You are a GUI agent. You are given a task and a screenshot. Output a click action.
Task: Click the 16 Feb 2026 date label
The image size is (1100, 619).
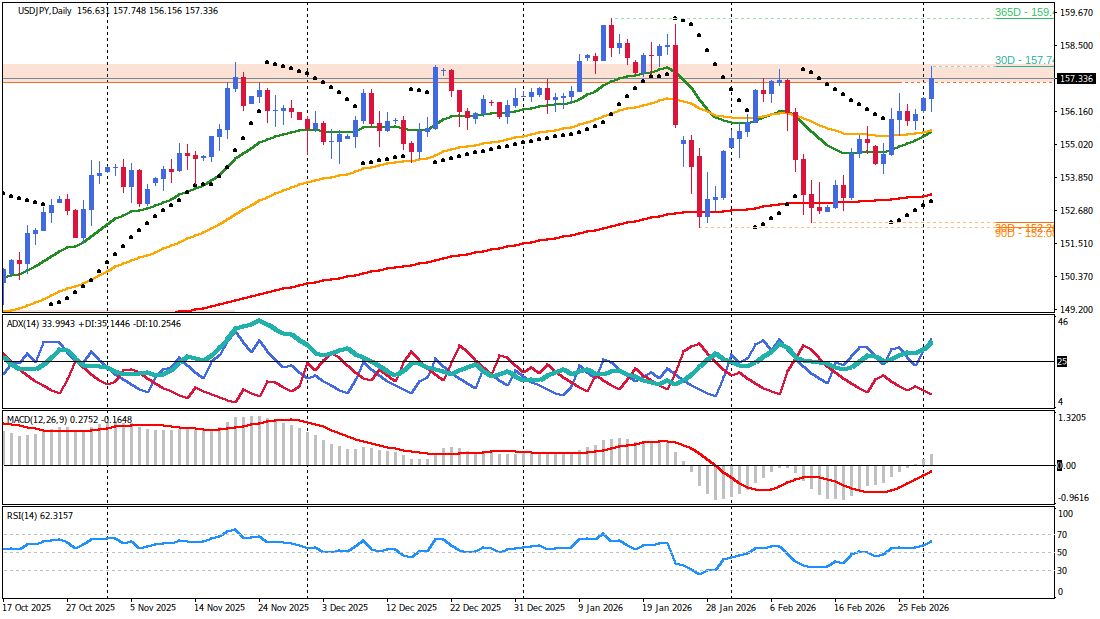859,608
